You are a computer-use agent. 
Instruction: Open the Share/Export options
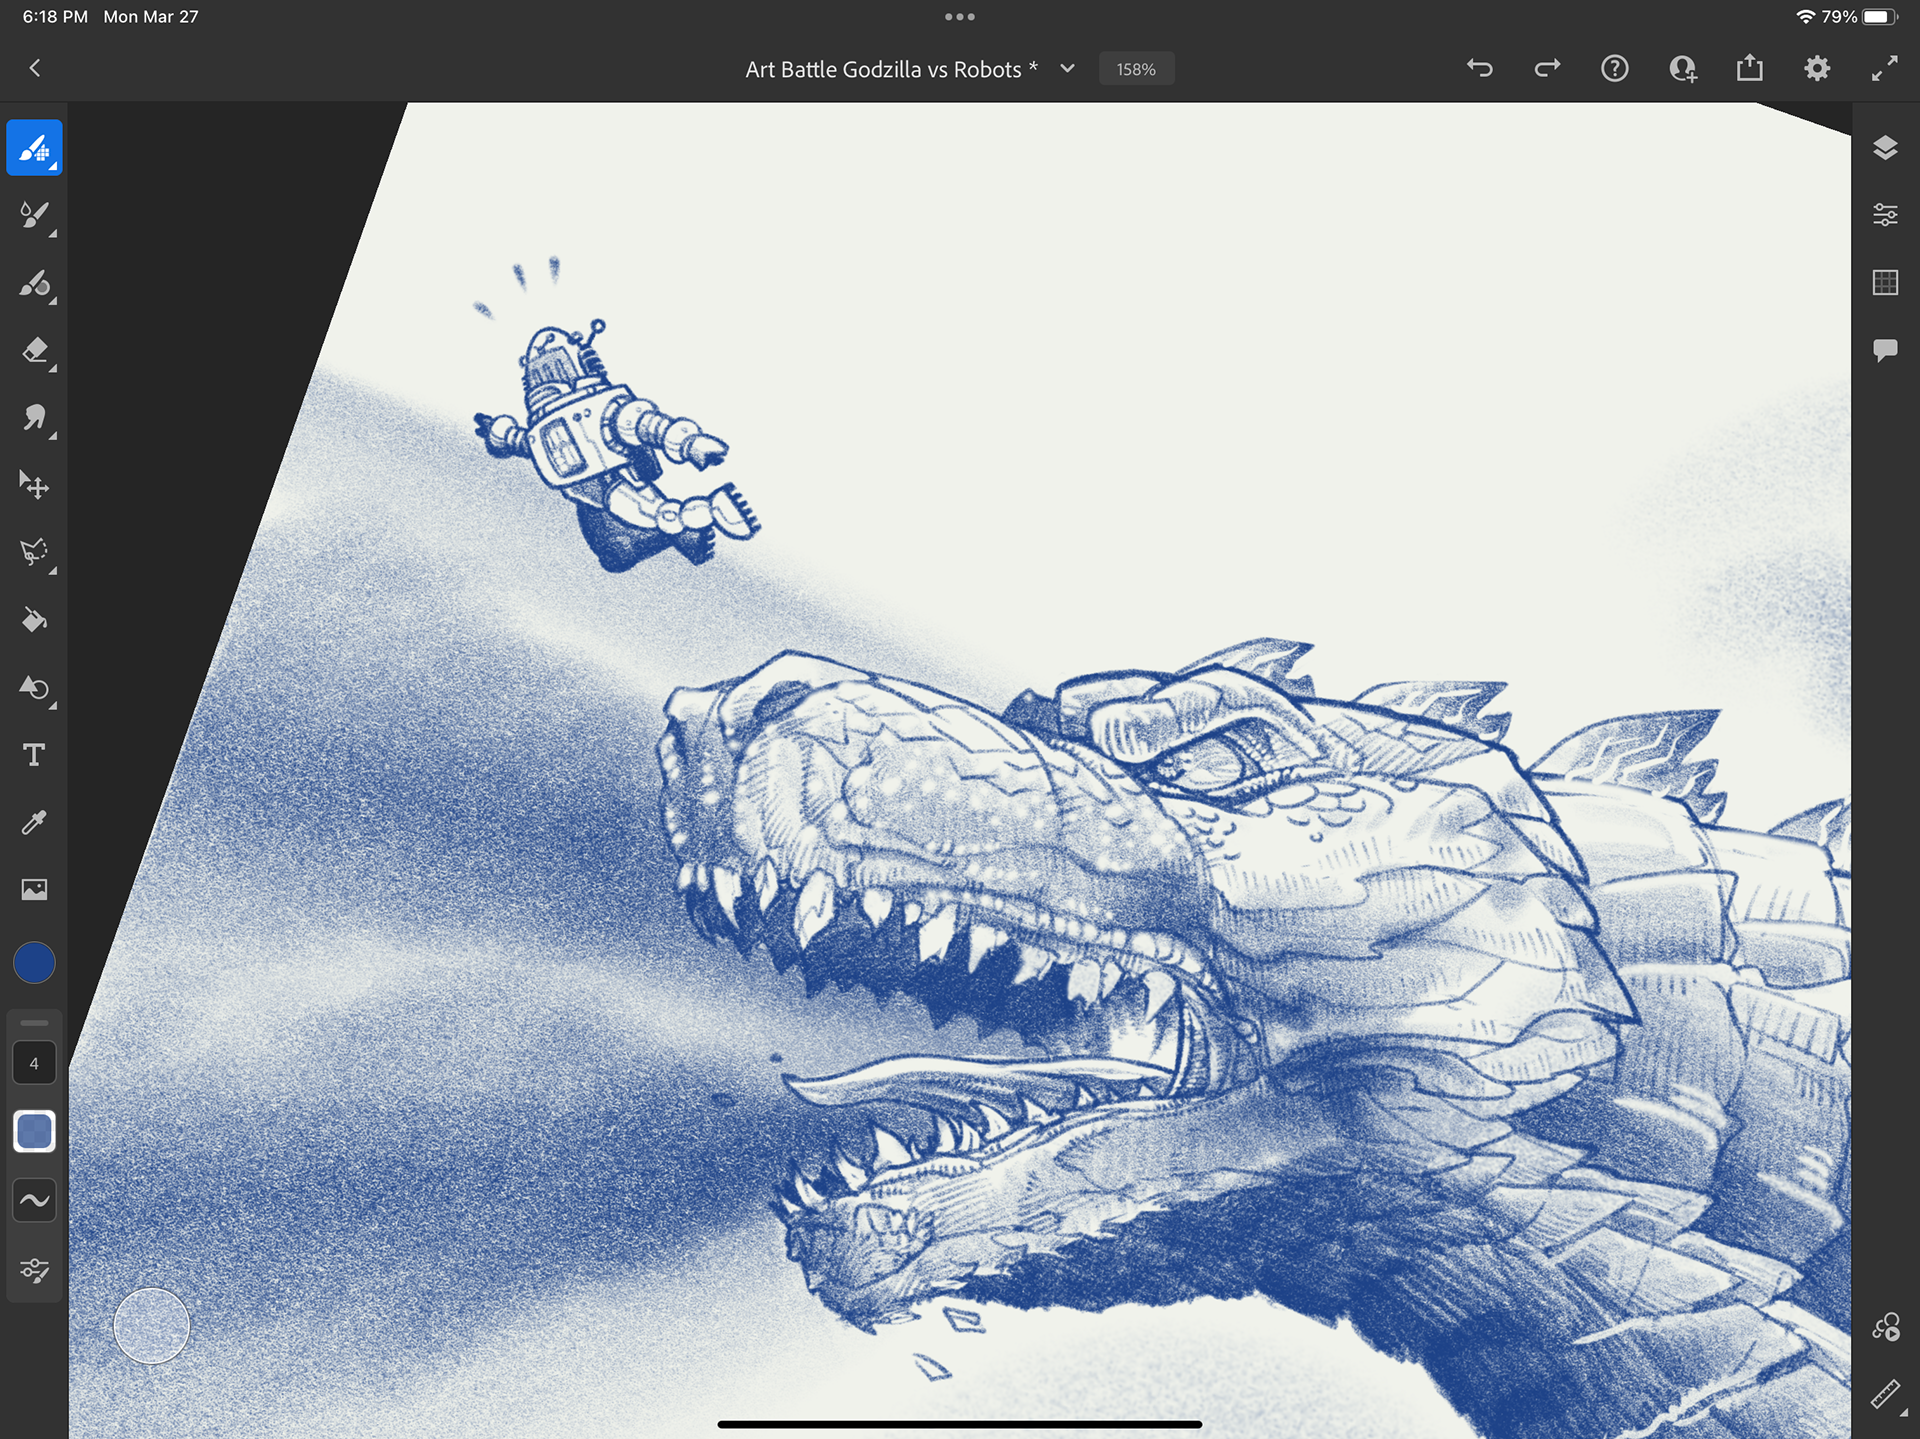1749,68
